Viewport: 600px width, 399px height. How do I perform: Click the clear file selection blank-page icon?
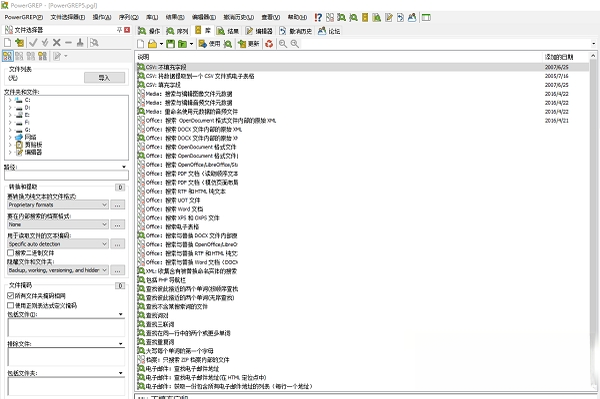[7, 42]
